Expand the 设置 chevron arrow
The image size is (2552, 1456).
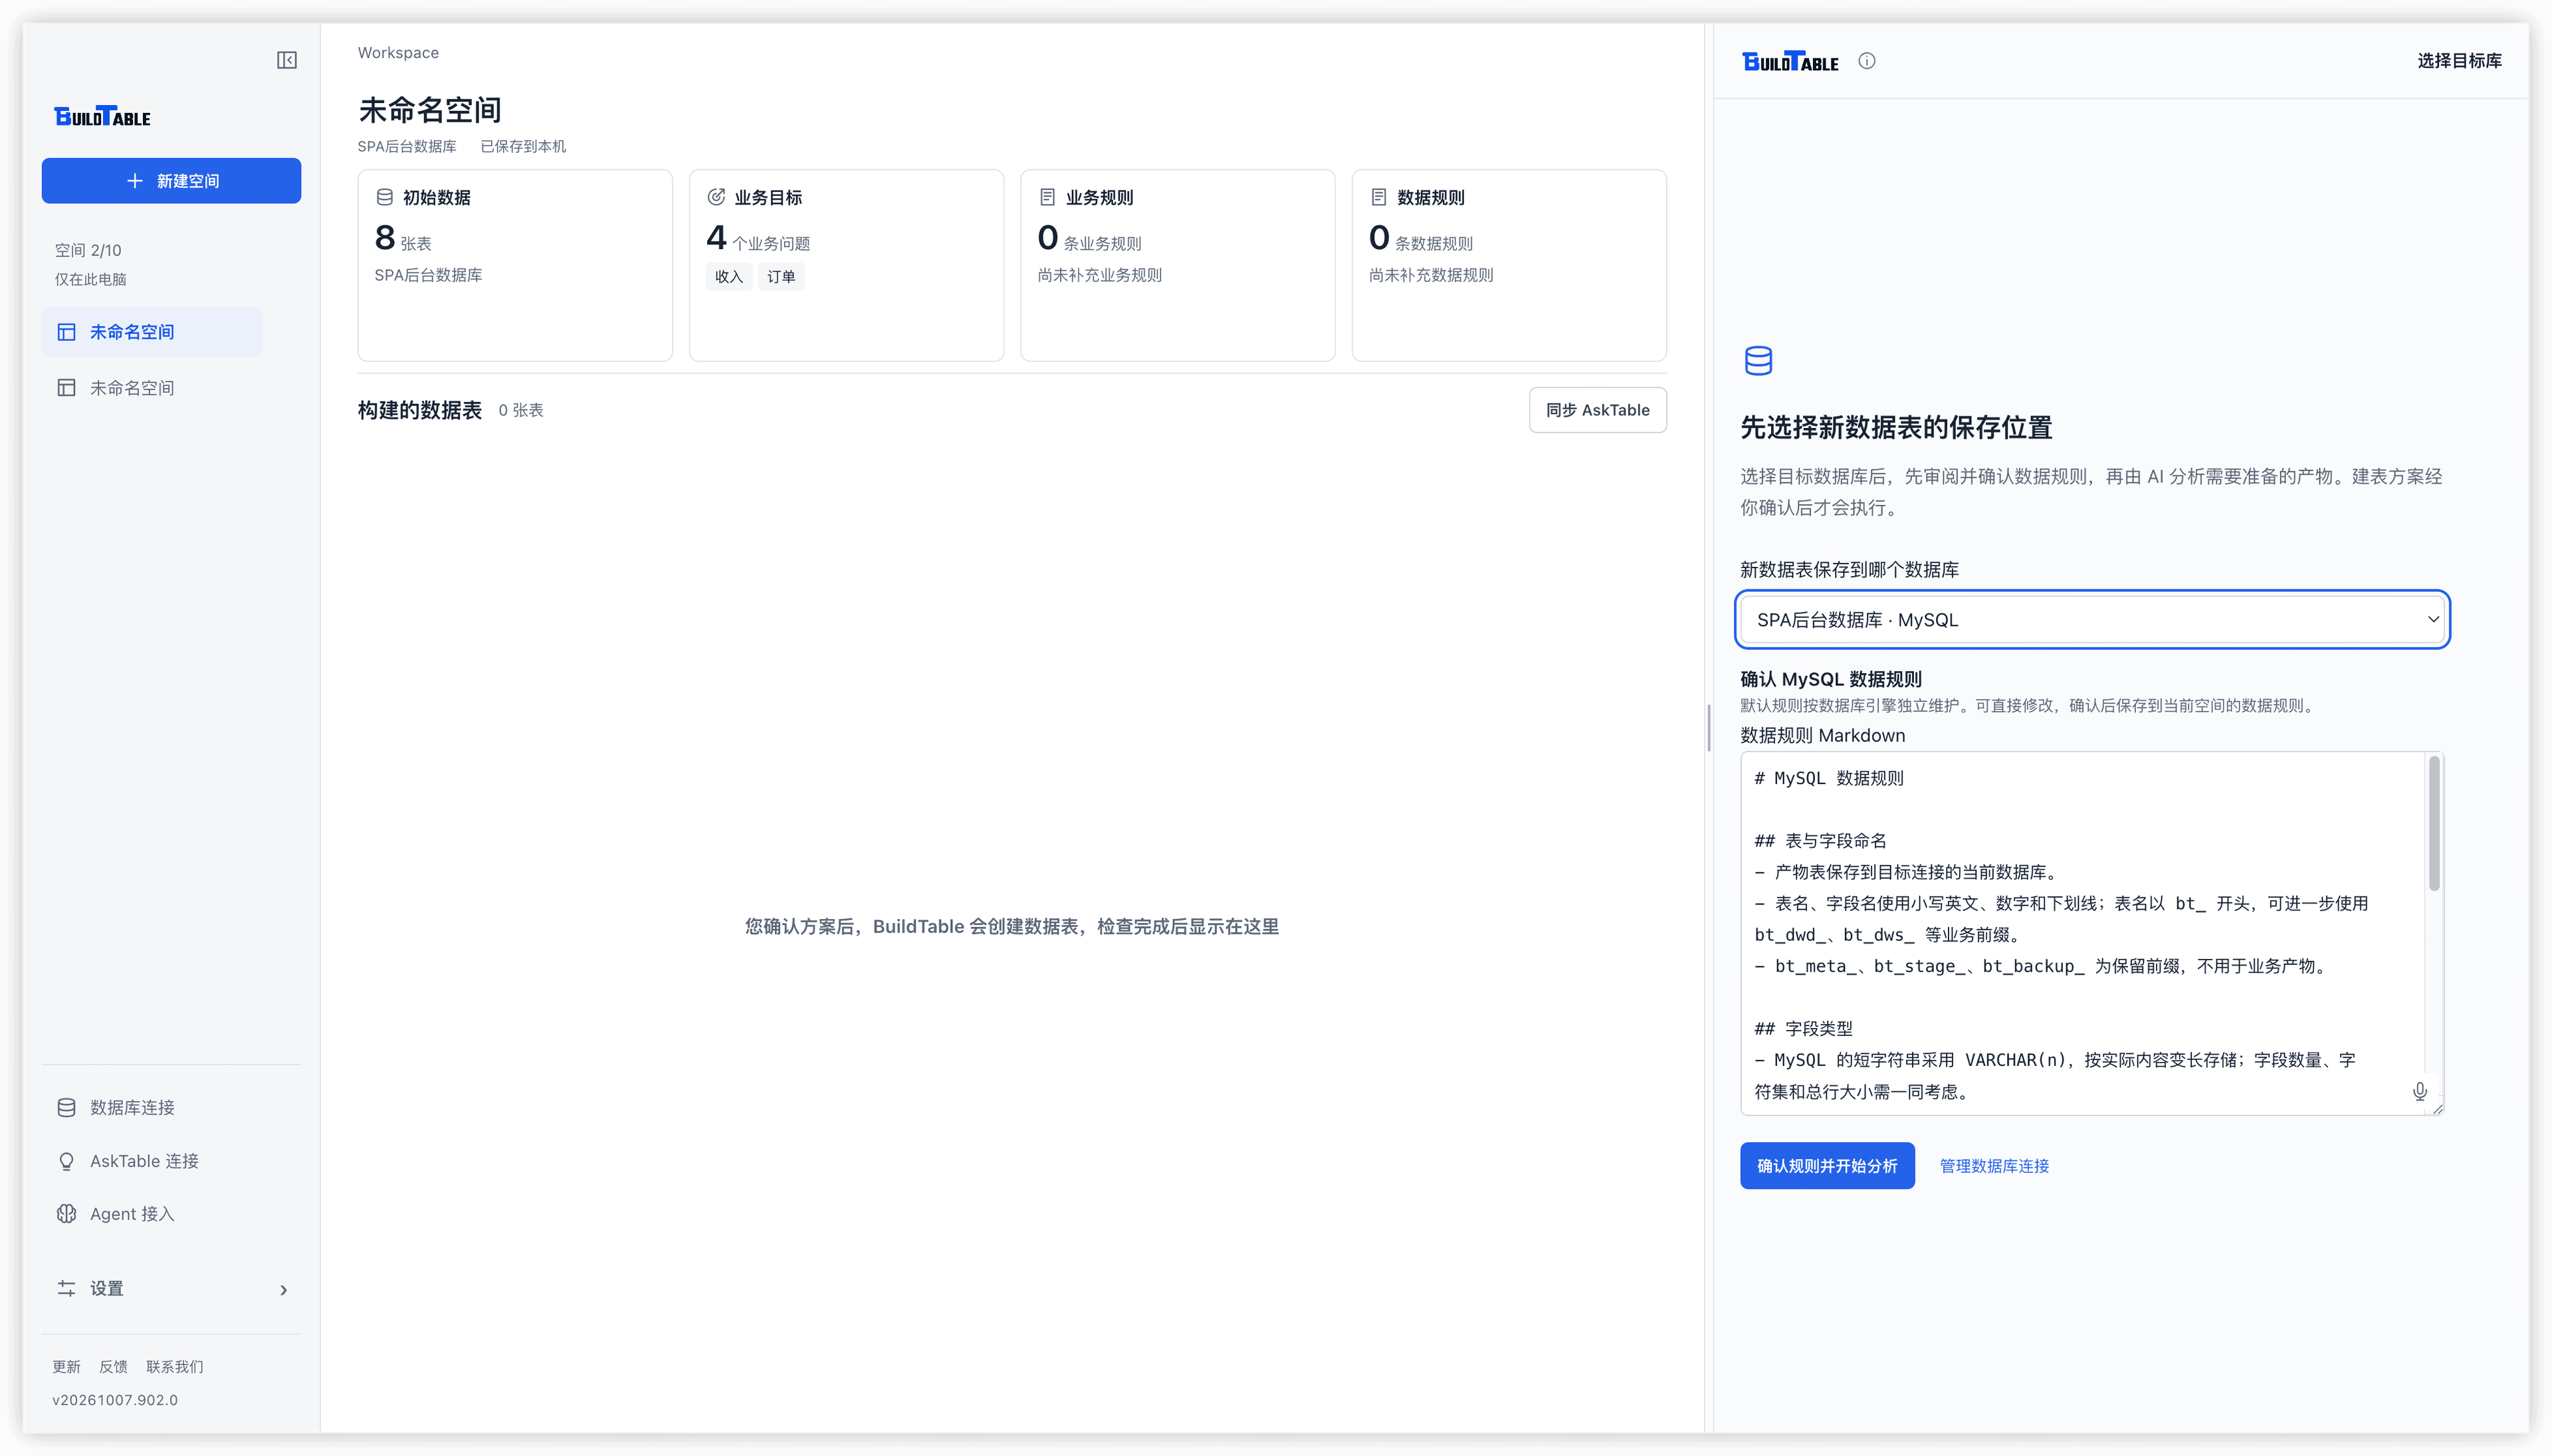tap(284, 1290)
